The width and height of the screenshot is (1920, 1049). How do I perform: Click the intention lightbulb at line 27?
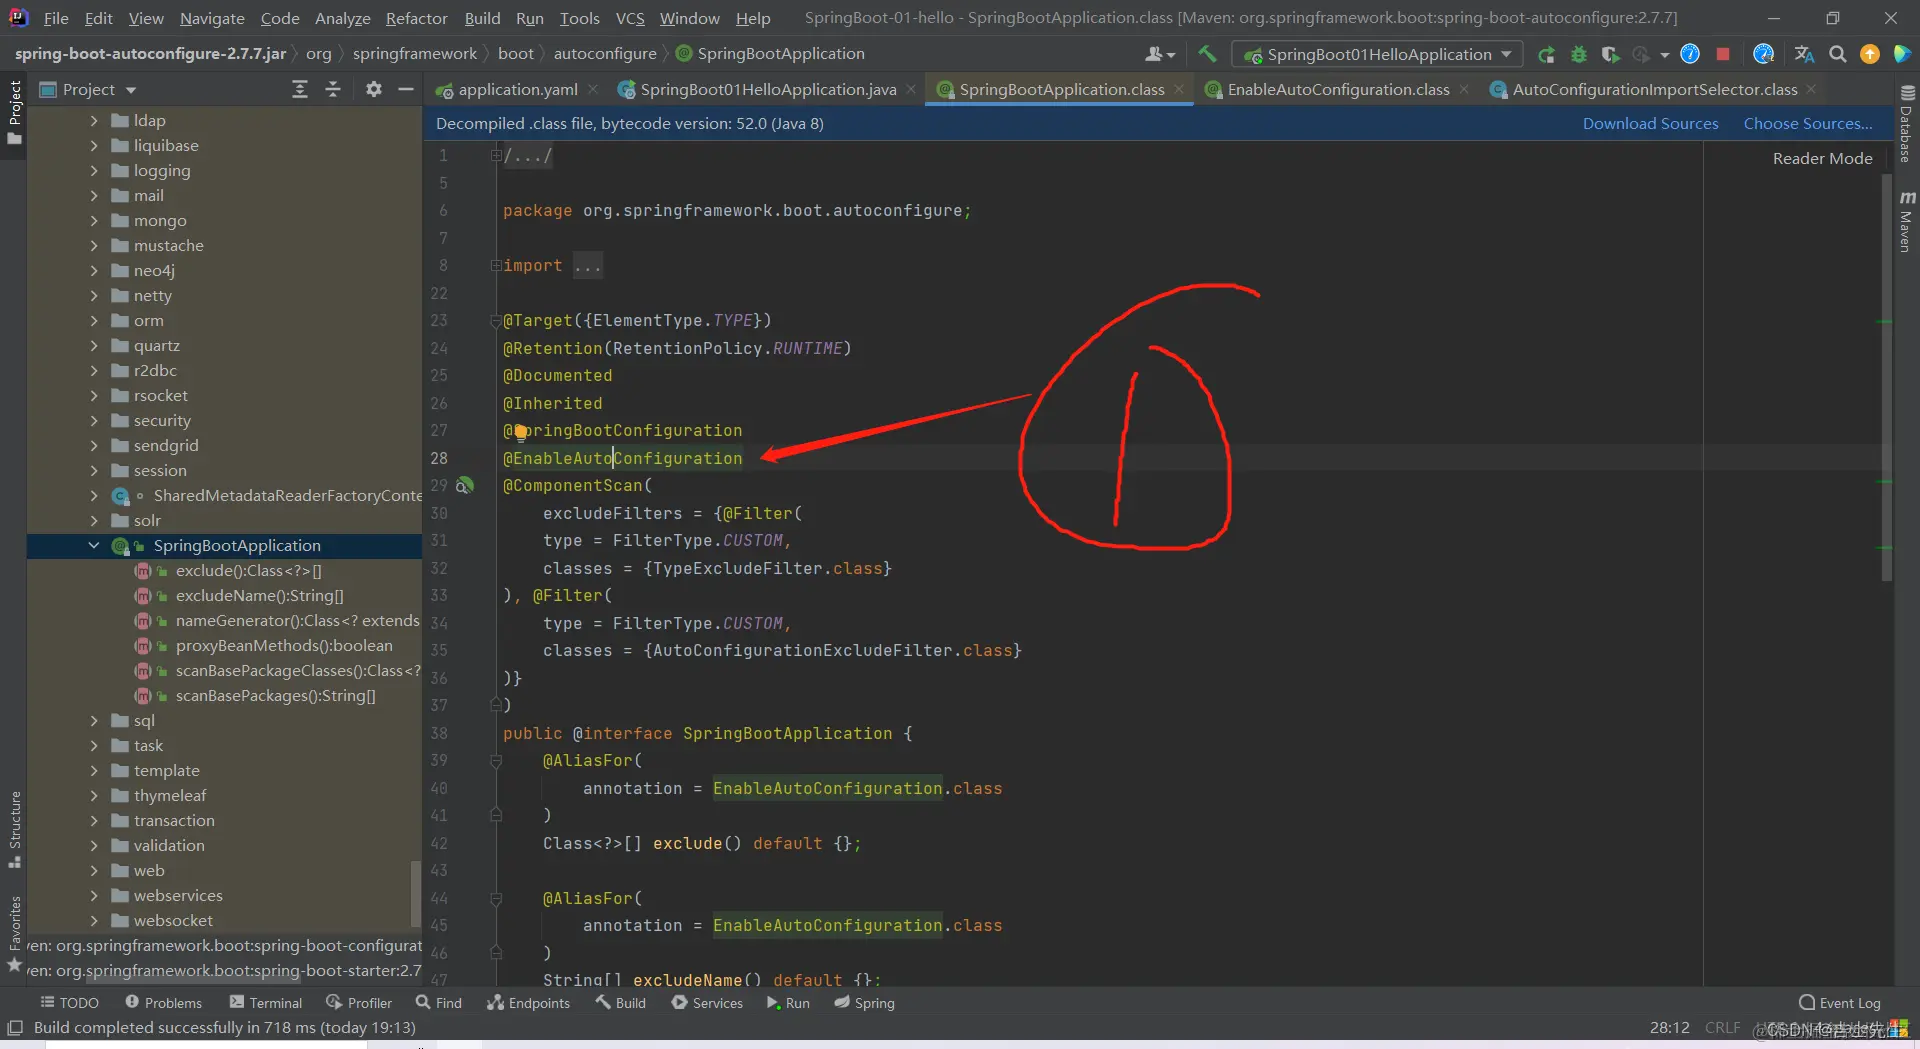[x=520, y=432]
